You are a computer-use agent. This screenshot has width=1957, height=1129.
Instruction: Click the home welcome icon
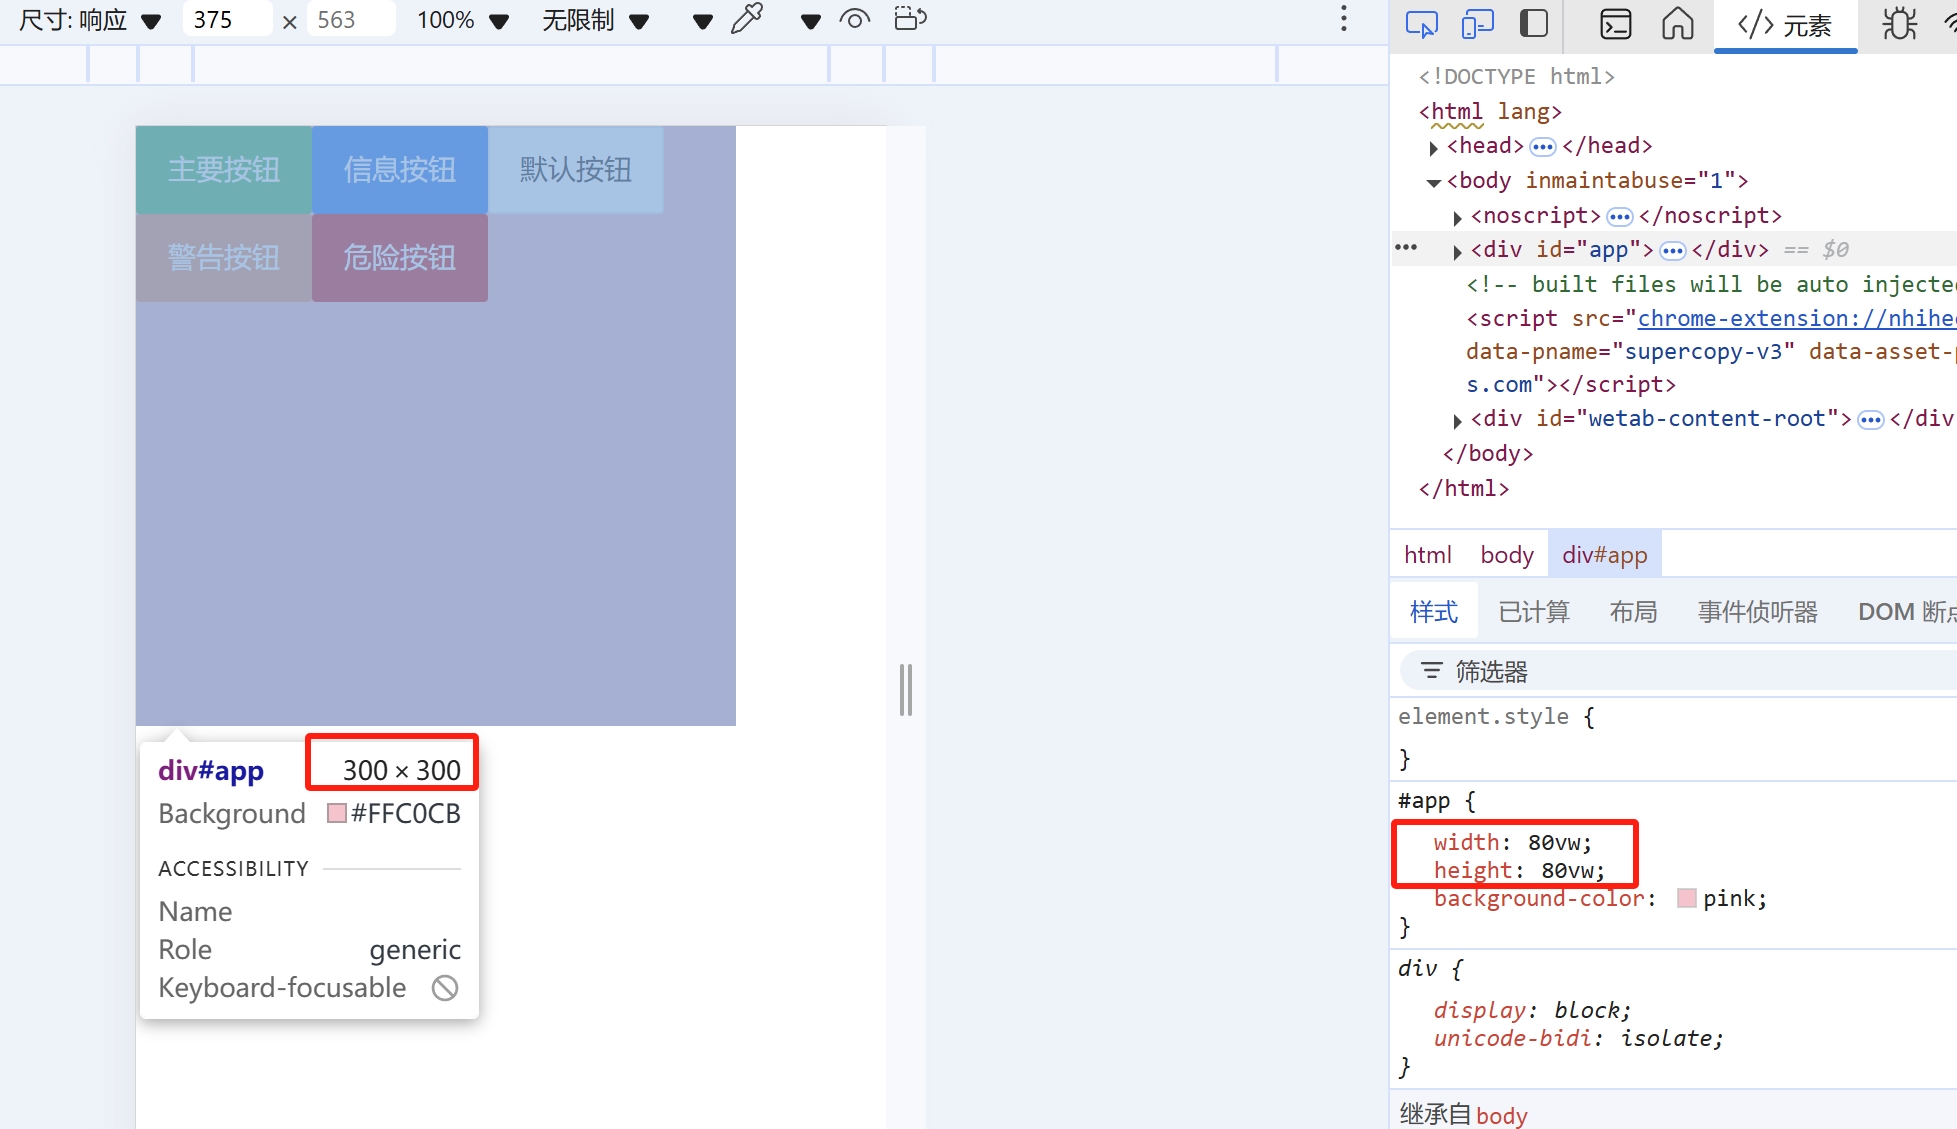1677,23
